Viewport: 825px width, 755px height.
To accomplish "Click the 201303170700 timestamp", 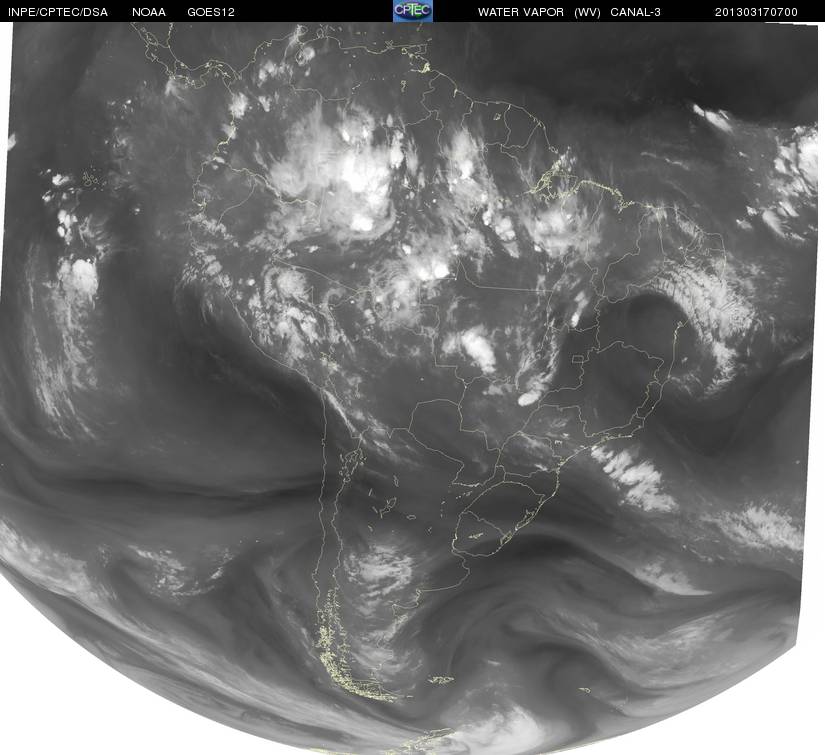I will [756, 12].
